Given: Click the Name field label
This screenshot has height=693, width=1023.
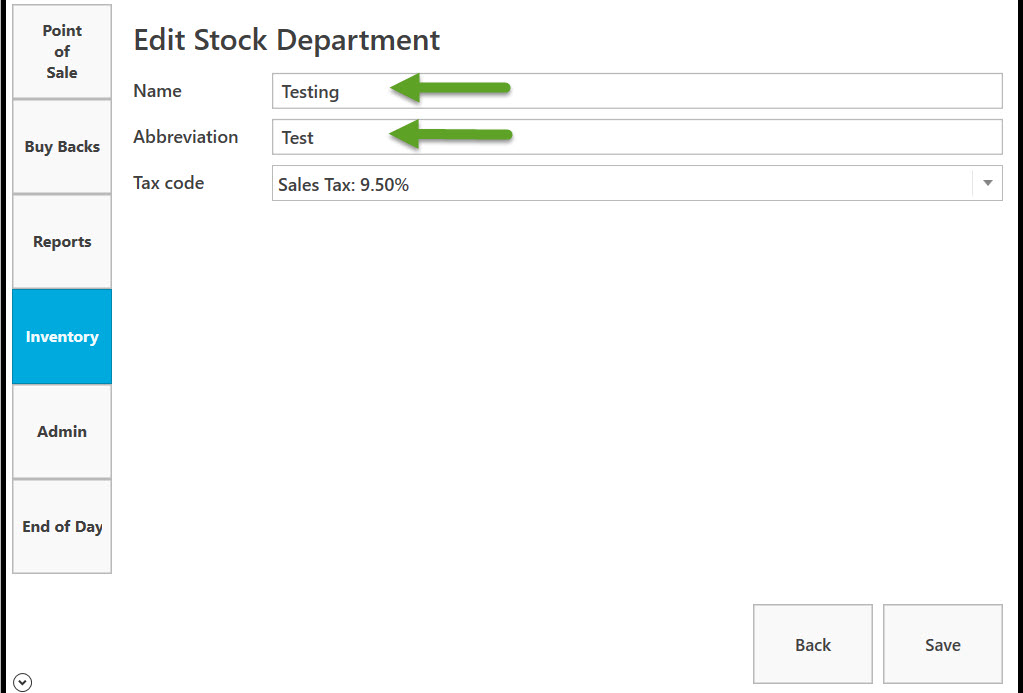Looking at the screenshot, I should (157, 91).
